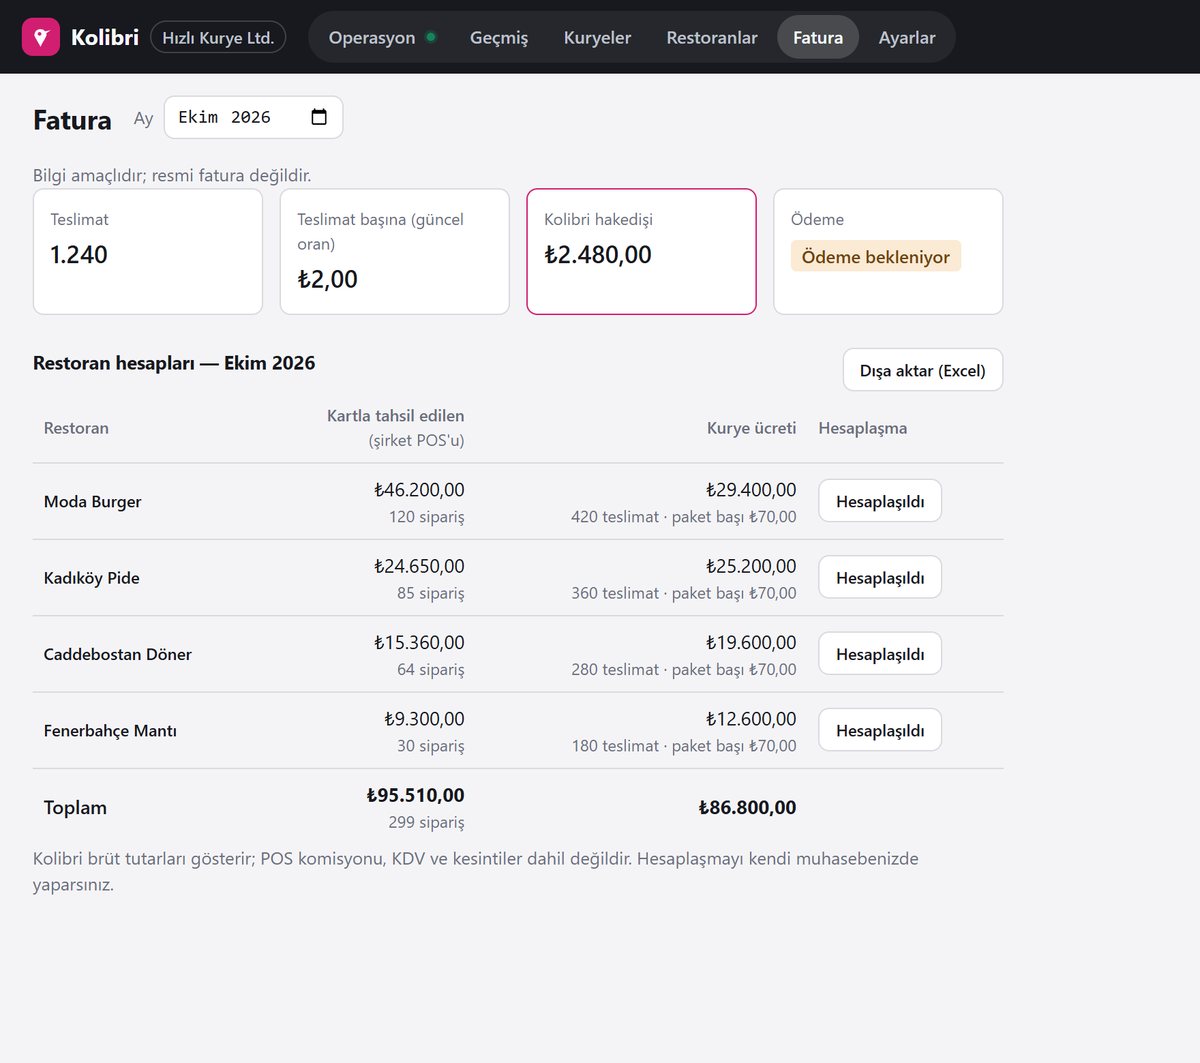Click the ₺9.300,00 card amount

point(425,719)
